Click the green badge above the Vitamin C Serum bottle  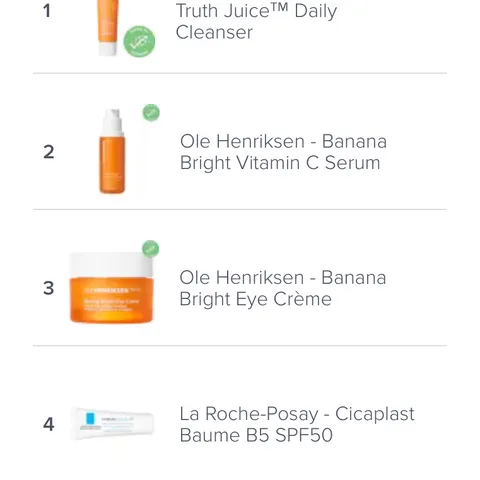[x=151, y=113]
